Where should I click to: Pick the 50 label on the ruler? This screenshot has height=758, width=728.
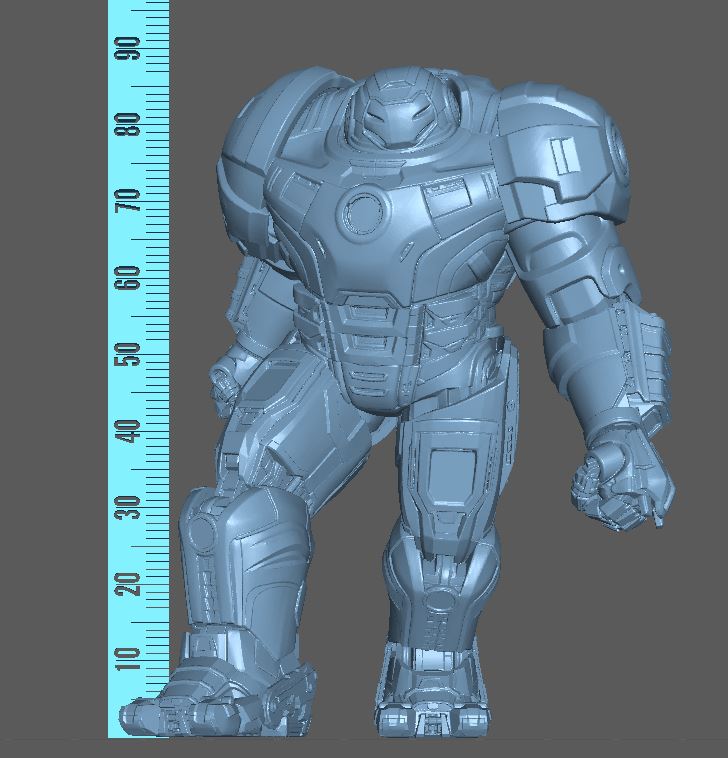pos(127,354)
